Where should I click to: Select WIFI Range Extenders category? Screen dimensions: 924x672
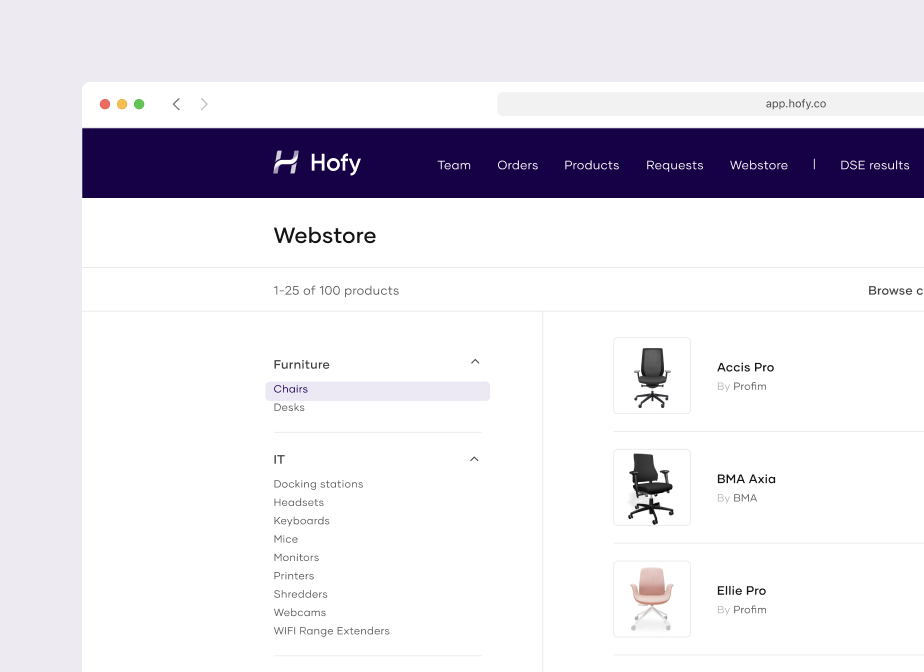[x=331, y=631]
